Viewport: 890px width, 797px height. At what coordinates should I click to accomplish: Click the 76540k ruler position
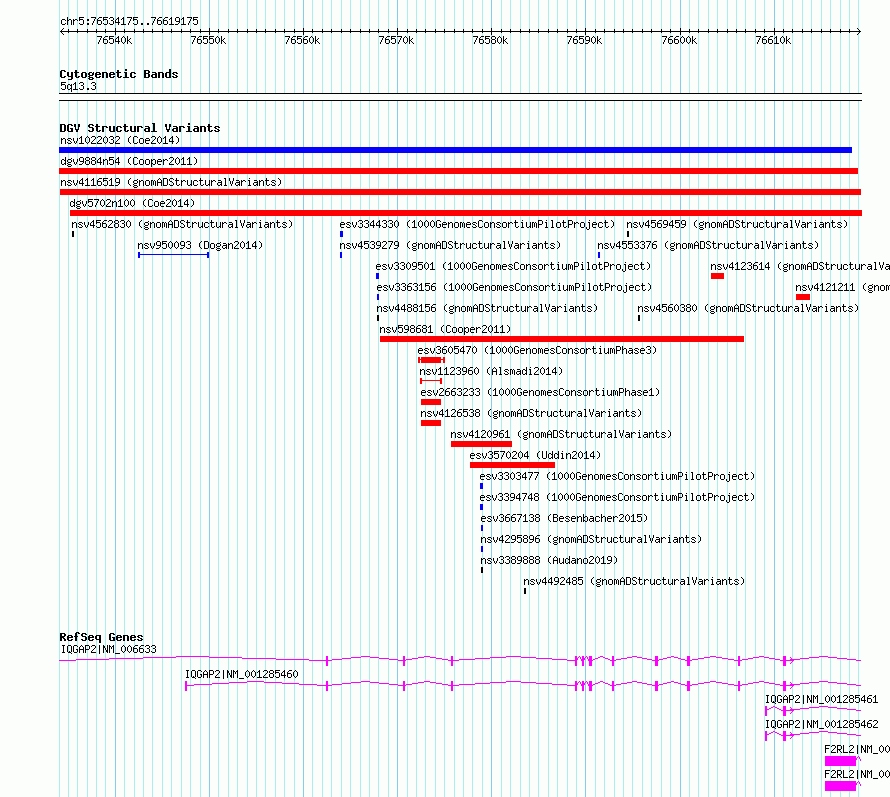tap(115, 40)
